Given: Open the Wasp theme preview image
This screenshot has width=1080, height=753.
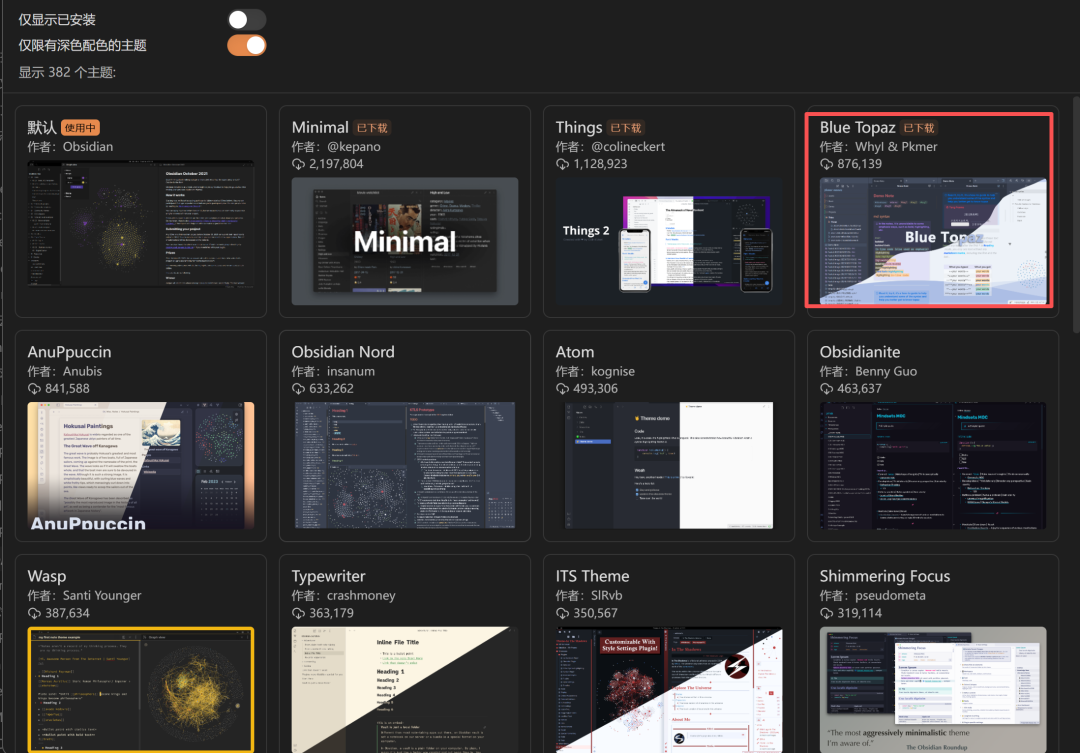Looking at the screenshot, I should pos(141,690).
